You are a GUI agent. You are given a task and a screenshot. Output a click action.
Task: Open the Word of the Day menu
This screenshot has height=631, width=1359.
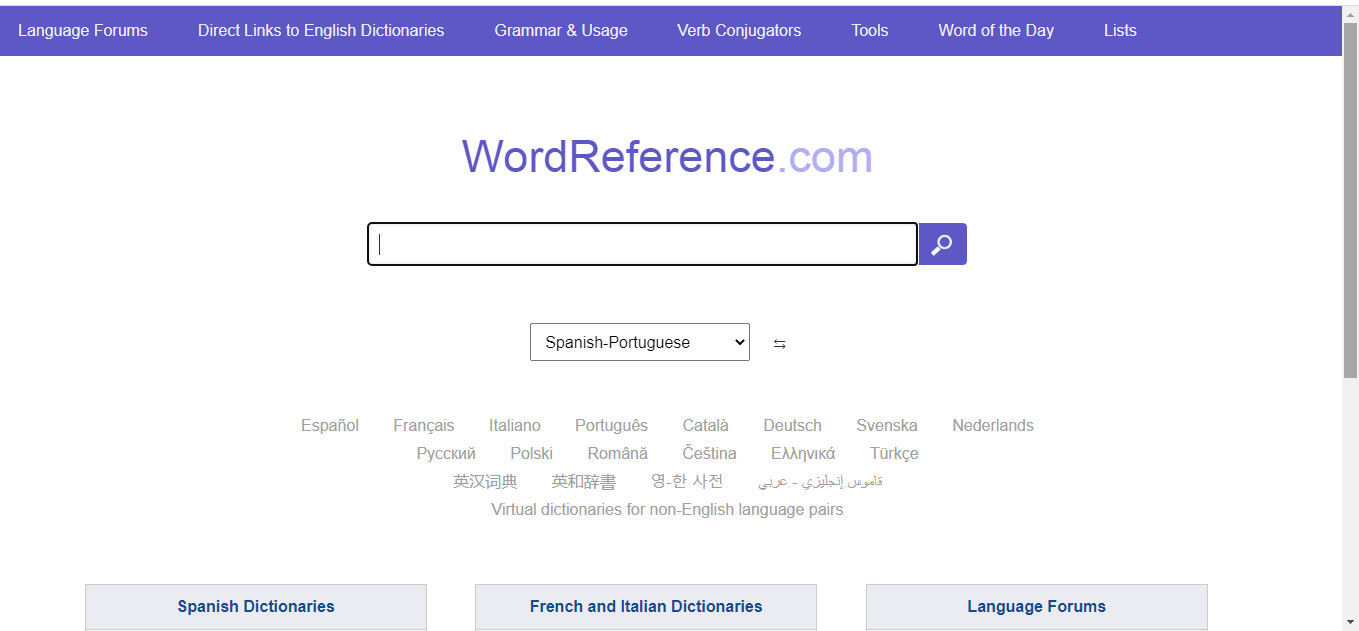996,30
